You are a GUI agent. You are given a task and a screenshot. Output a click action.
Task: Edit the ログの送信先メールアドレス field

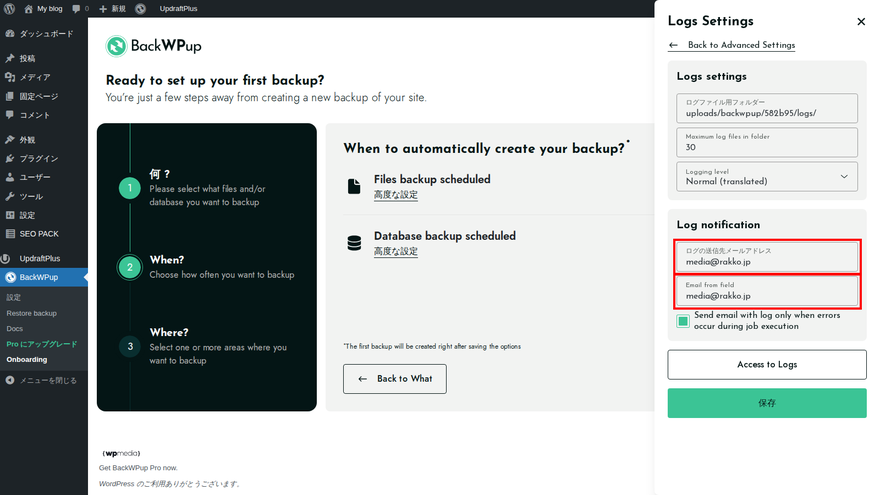click(767, 257)
